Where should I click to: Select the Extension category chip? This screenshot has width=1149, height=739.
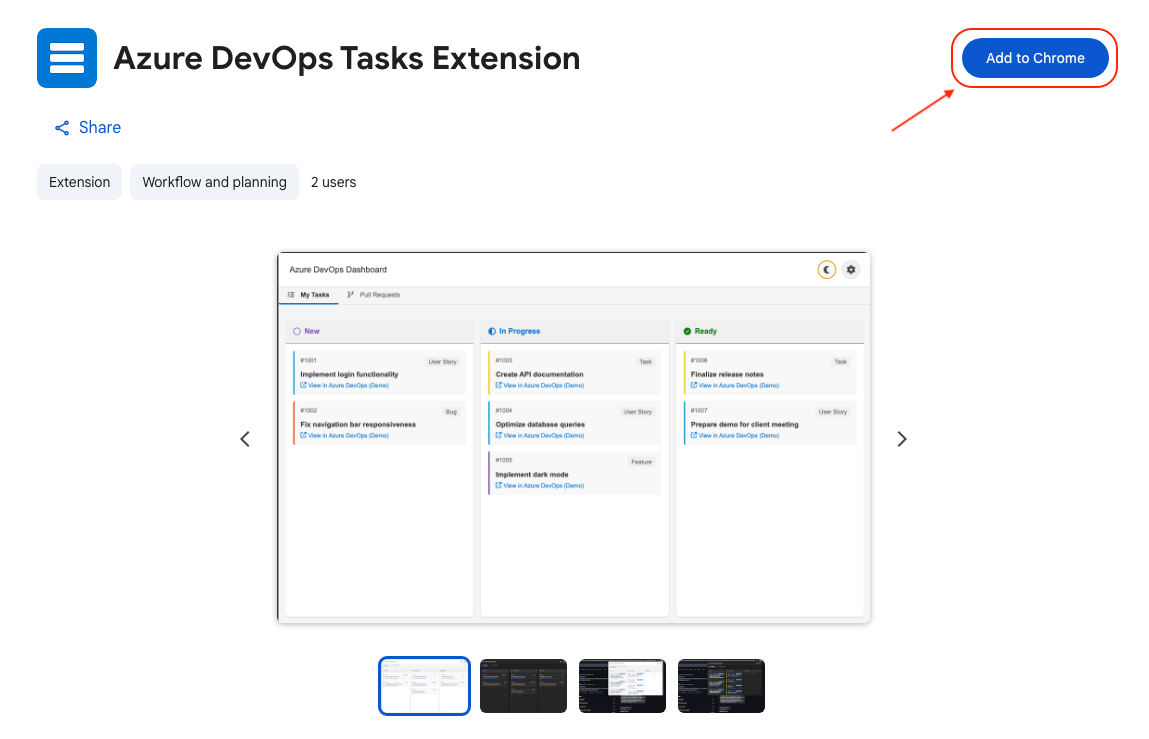[79, 182]
